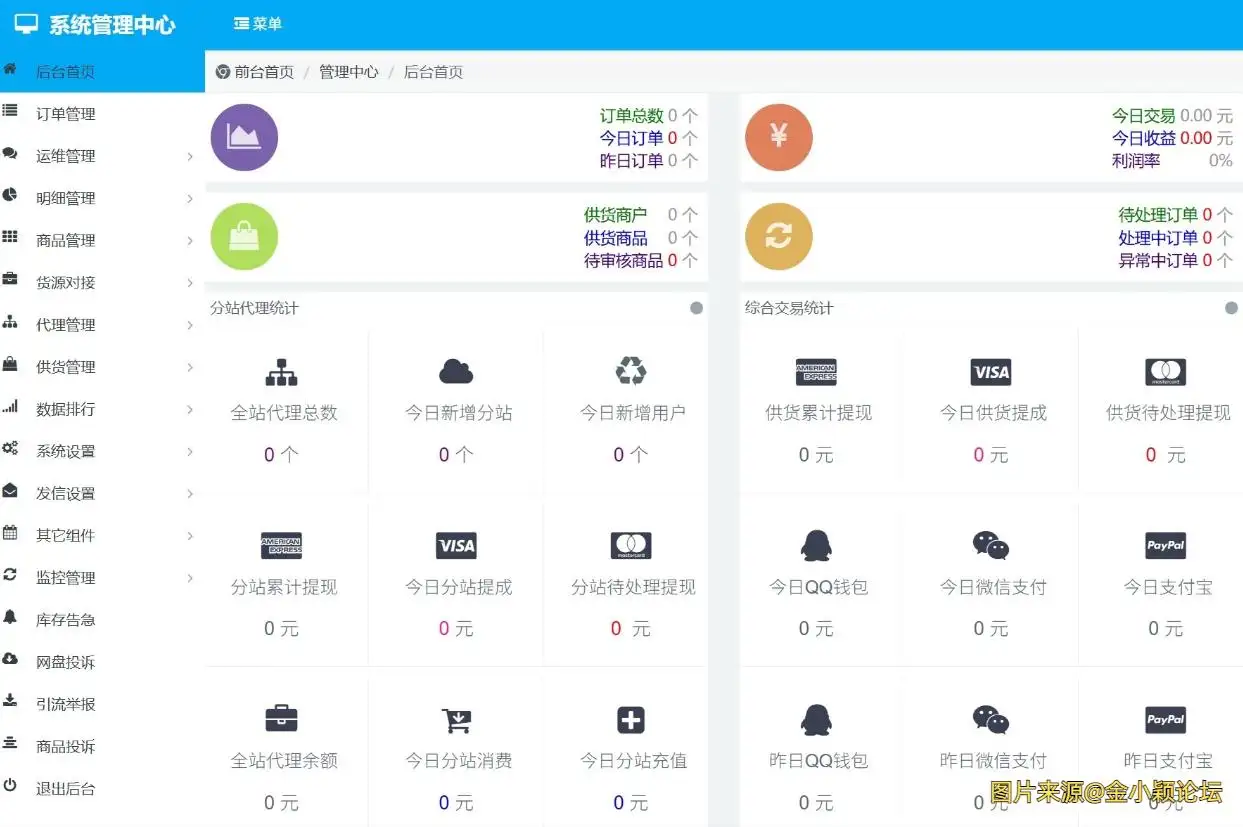The image size is (1243, 827).
Task: Open 库存告急 in the sidebar
Action: tap(66, 620)
